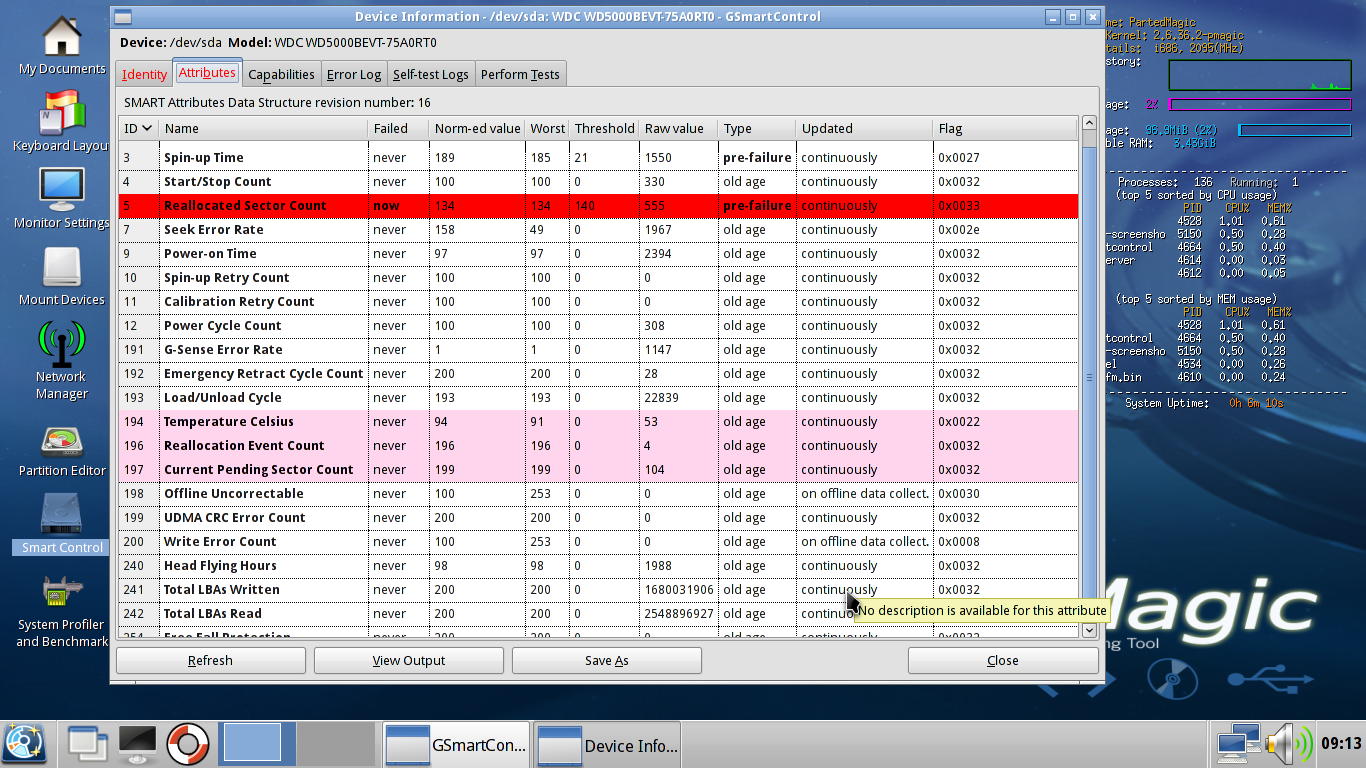The width and height of the screenshot is (1366, 768).
Task: Open the Mount Devices desktop icon
Action: [61, 276]
